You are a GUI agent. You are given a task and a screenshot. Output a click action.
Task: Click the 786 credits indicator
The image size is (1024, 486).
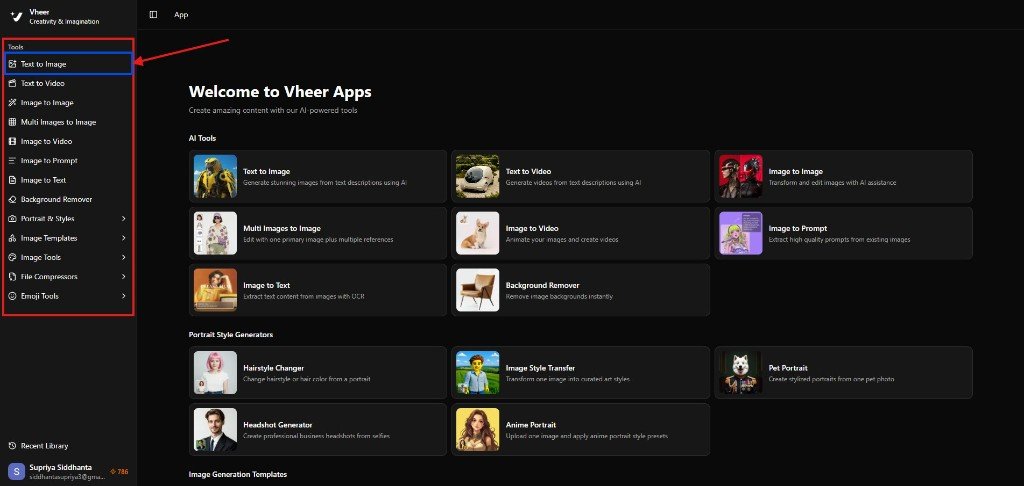(119, 472)
